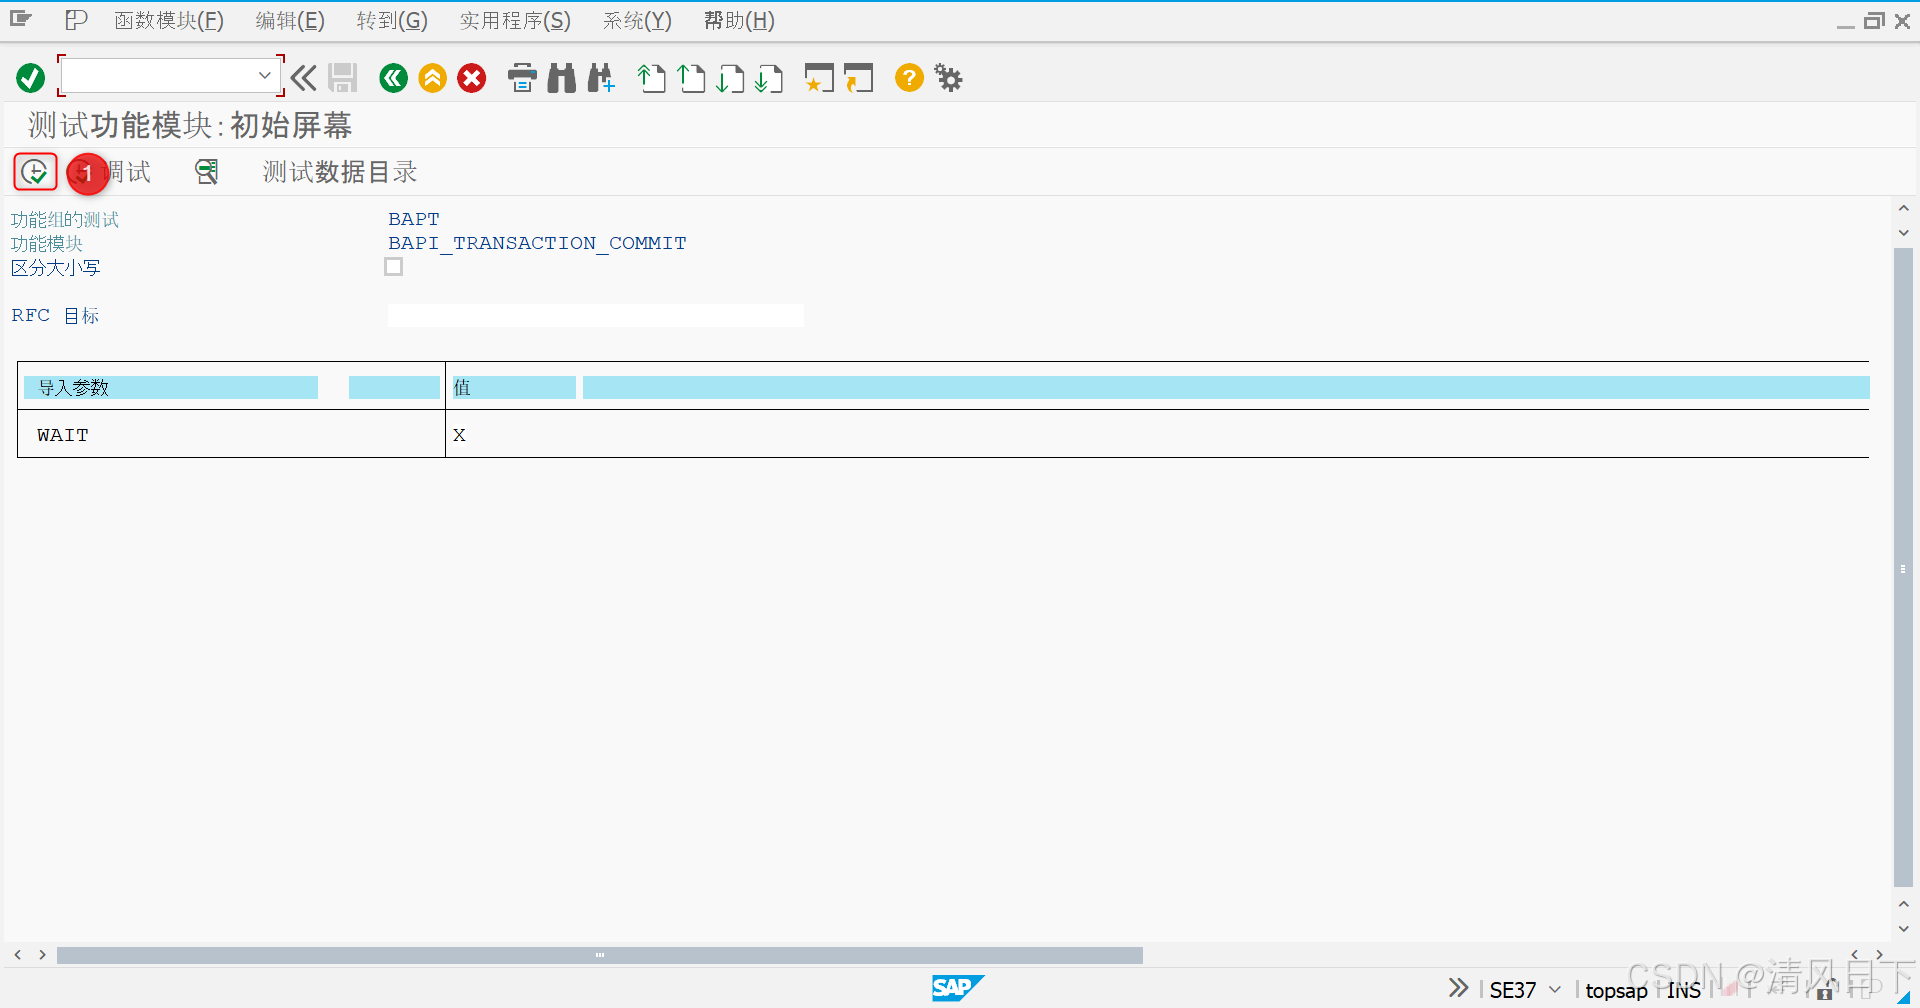This screenshot has height=1008, width=1920.
Task: Cancel with the red X toolbar icon
Action: click(471, 77)
